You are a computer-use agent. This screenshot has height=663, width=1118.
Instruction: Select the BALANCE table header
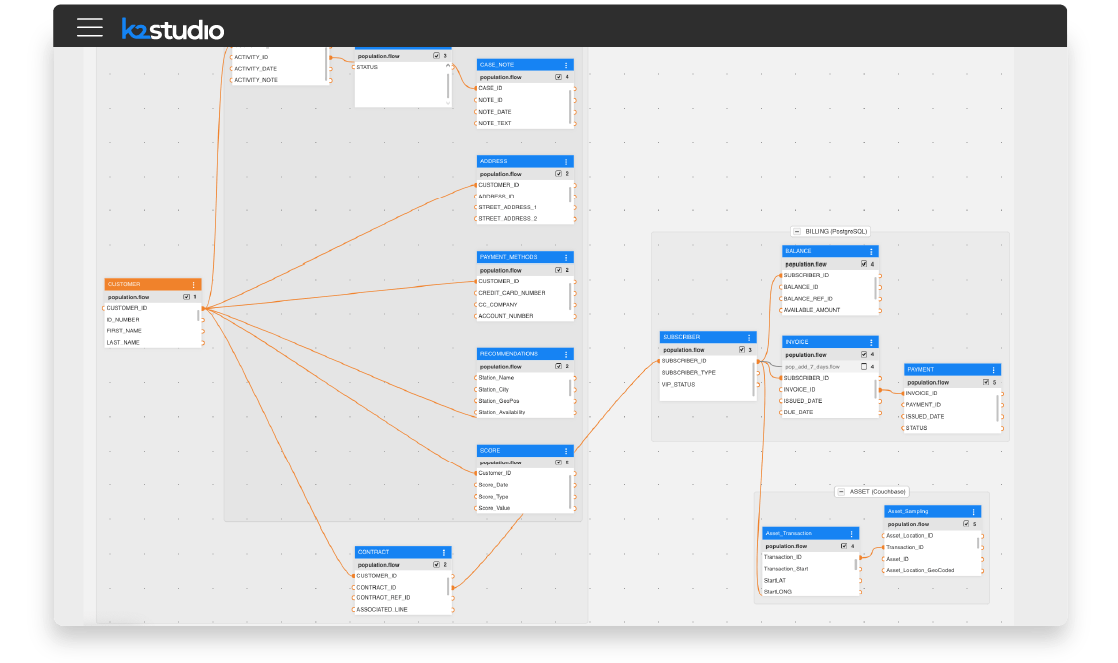coord(831,252)
